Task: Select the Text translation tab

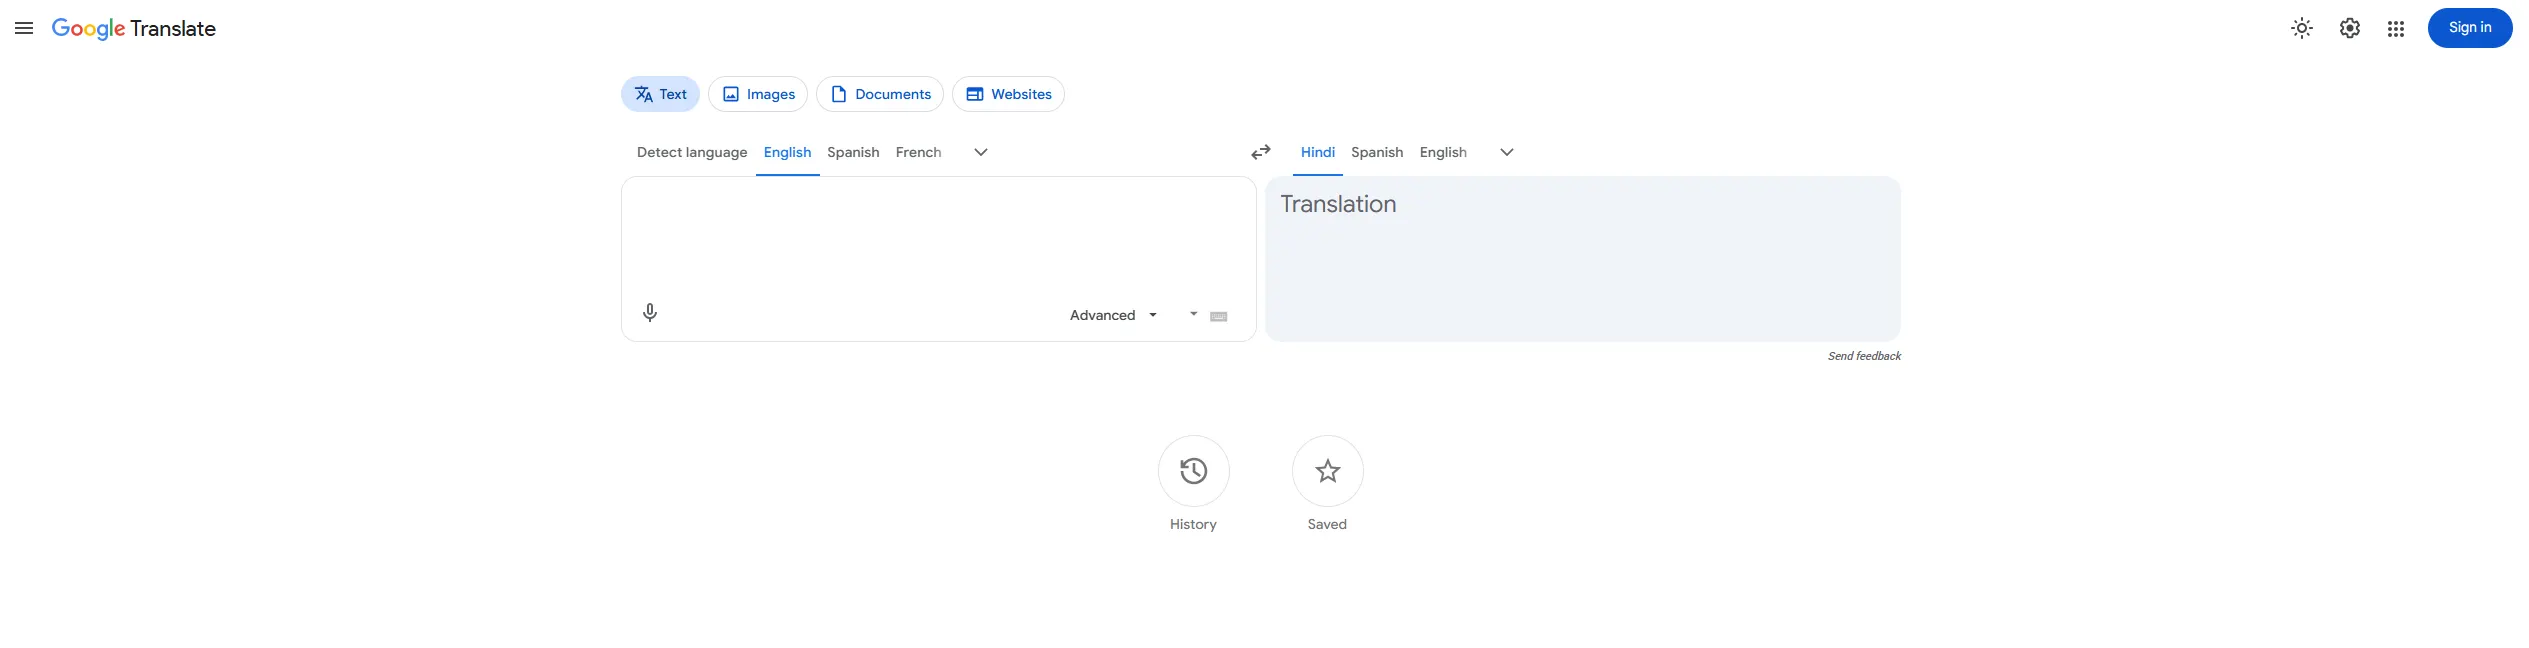Action: click(660, 94)
